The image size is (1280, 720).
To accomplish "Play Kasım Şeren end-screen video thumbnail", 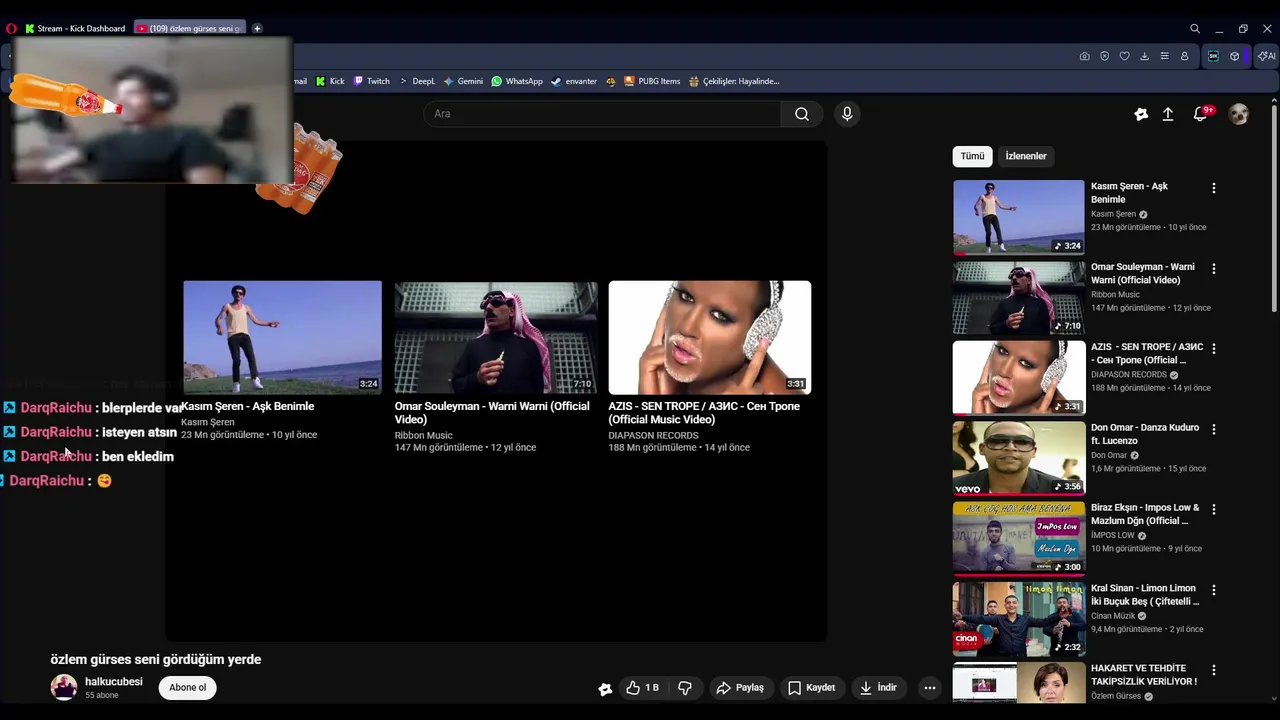I will click(x=282, y=337).
